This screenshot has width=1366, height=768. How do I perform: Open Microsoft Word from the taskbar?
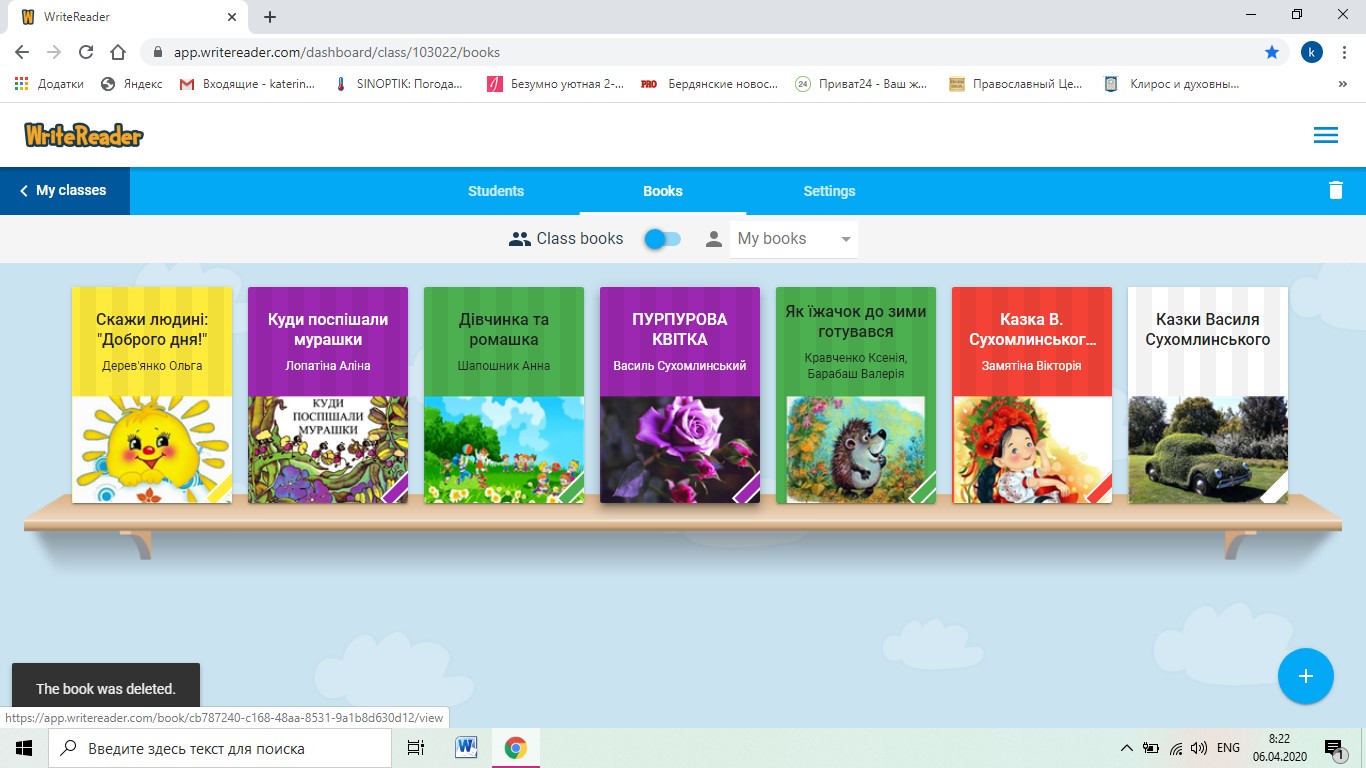tap(466, 748)
